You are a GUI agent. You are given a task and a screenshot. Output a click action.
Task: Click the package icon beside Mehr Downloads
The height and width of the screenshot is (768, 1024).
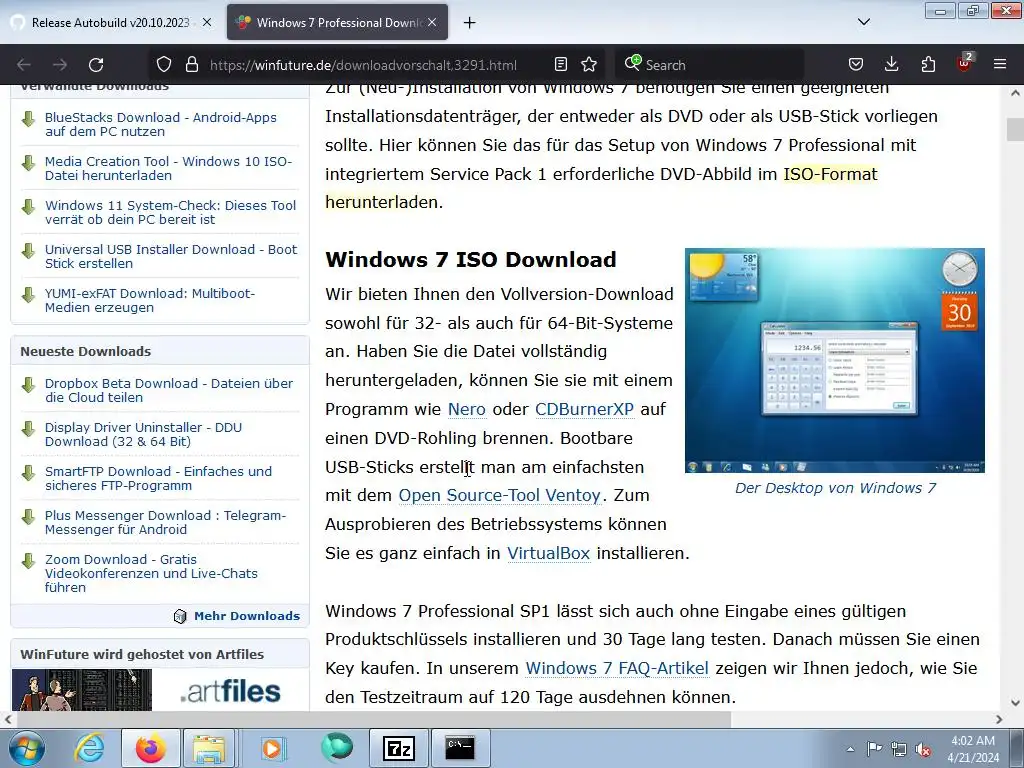(x=180, y=616)
